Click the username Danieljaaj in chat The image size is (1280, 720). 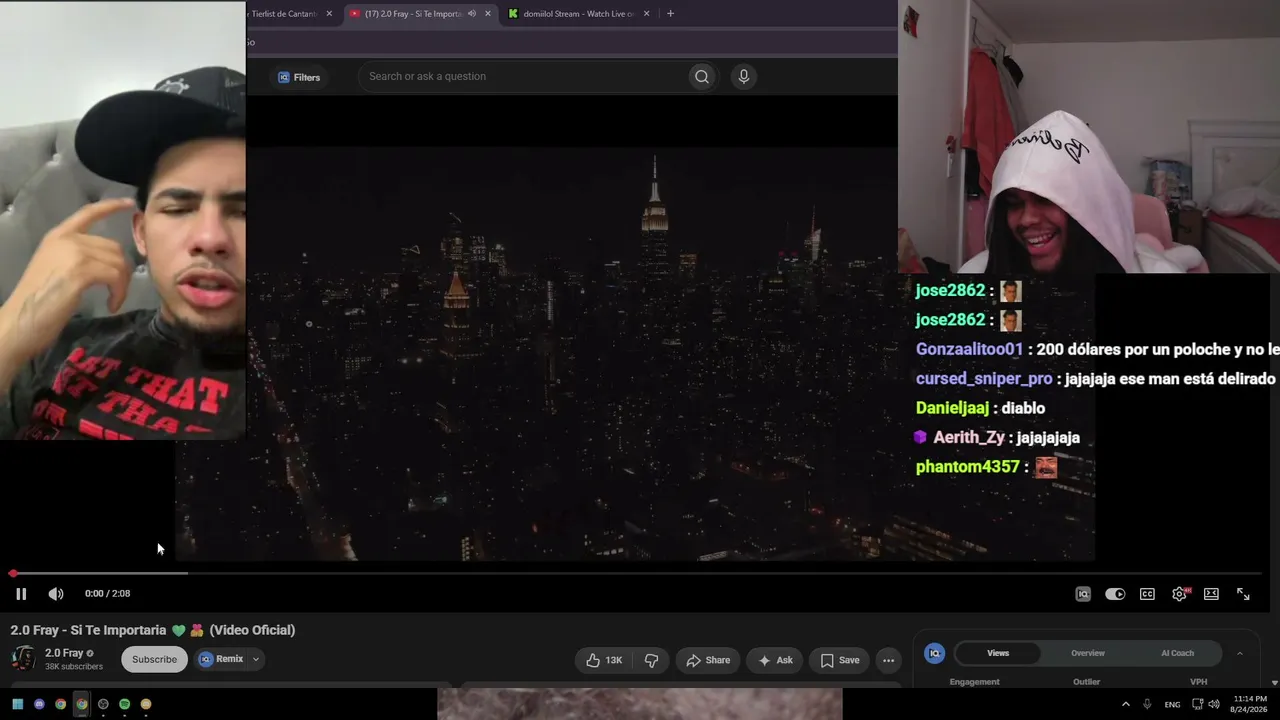(952, 408)
